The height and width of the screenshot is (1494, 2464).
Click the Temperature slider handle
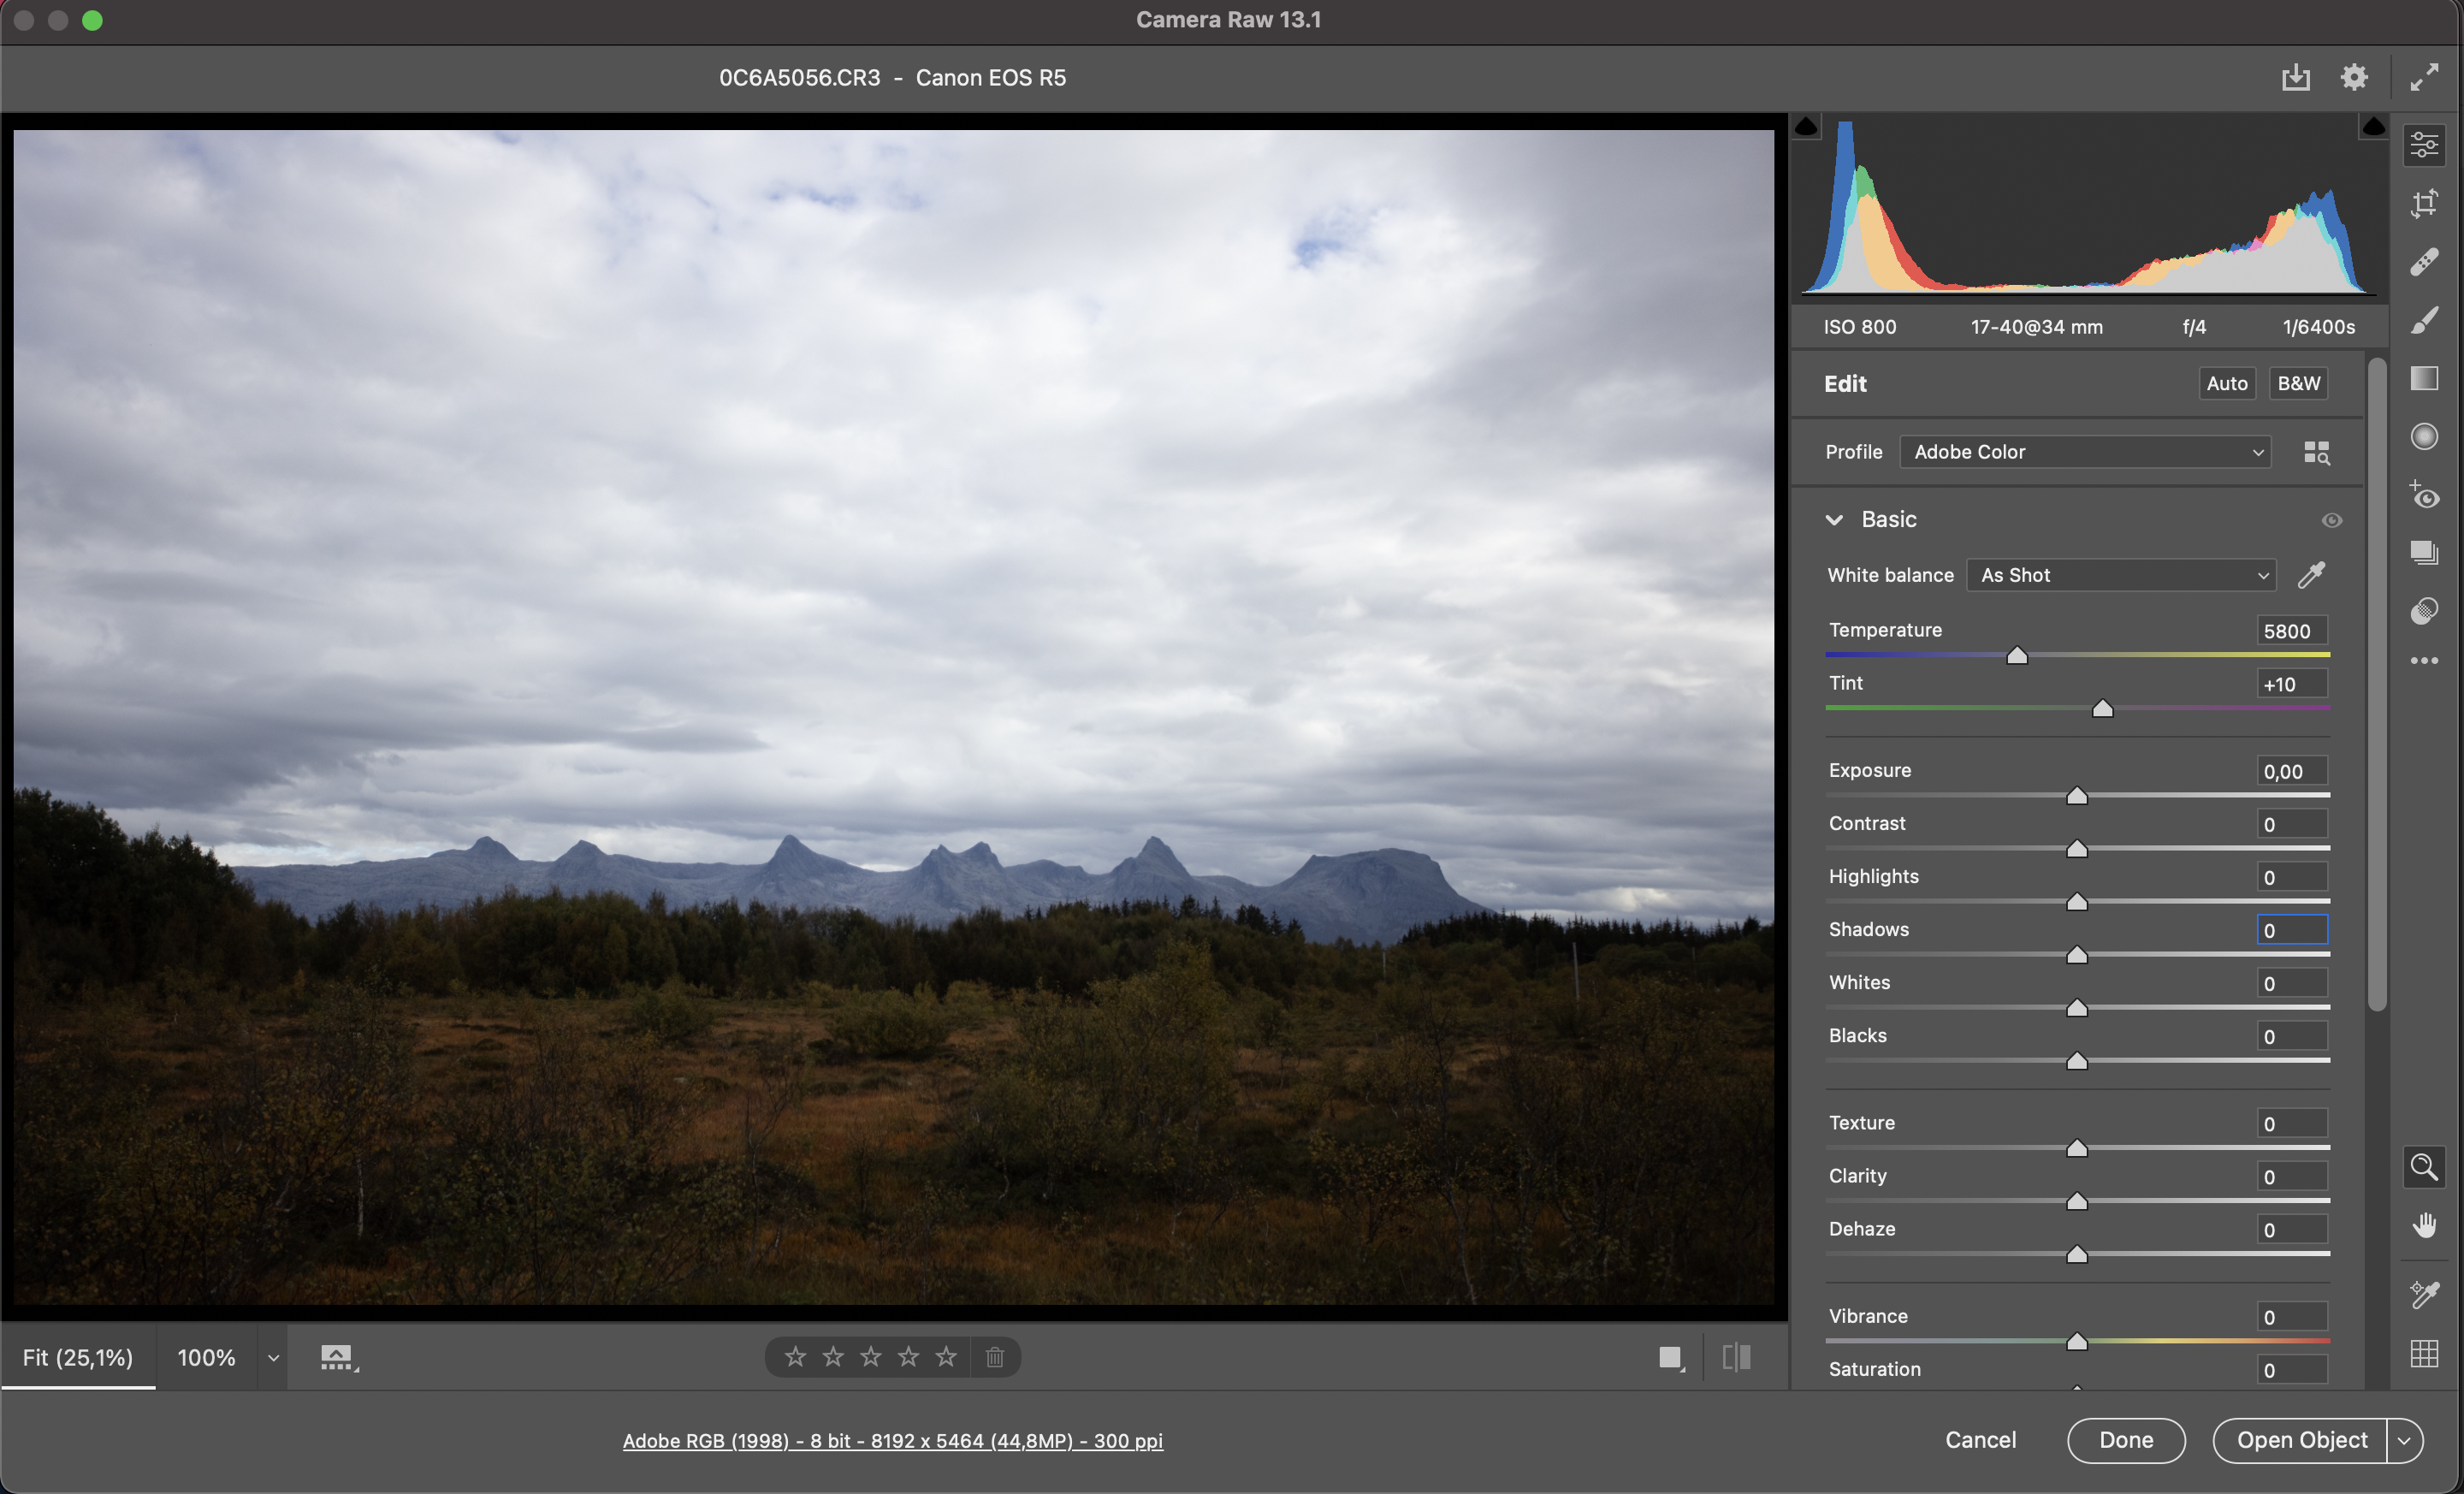point(2017,655)
